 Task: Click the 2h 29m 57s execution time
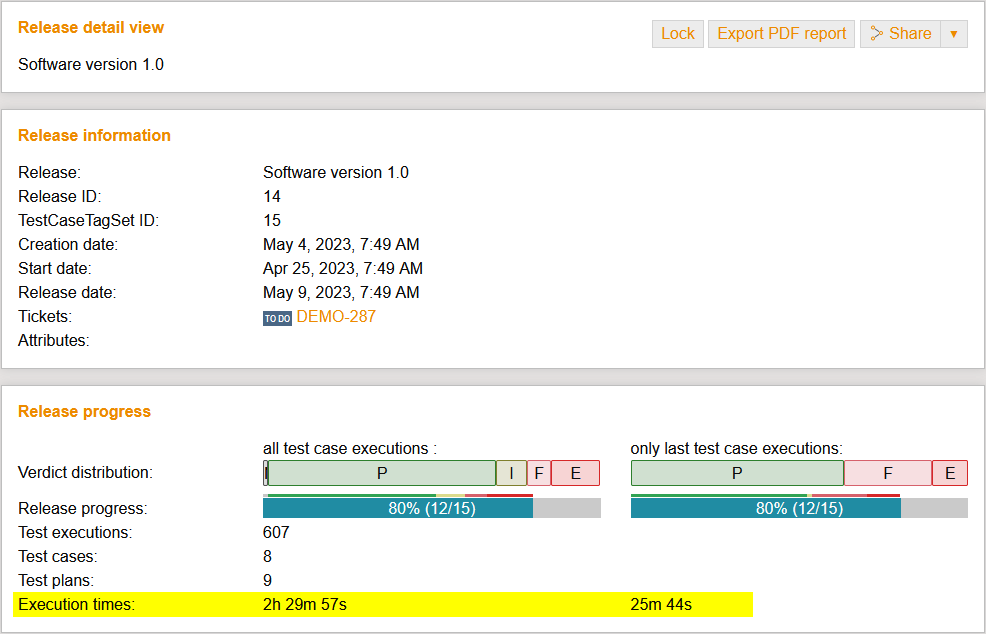click(305, 605)
